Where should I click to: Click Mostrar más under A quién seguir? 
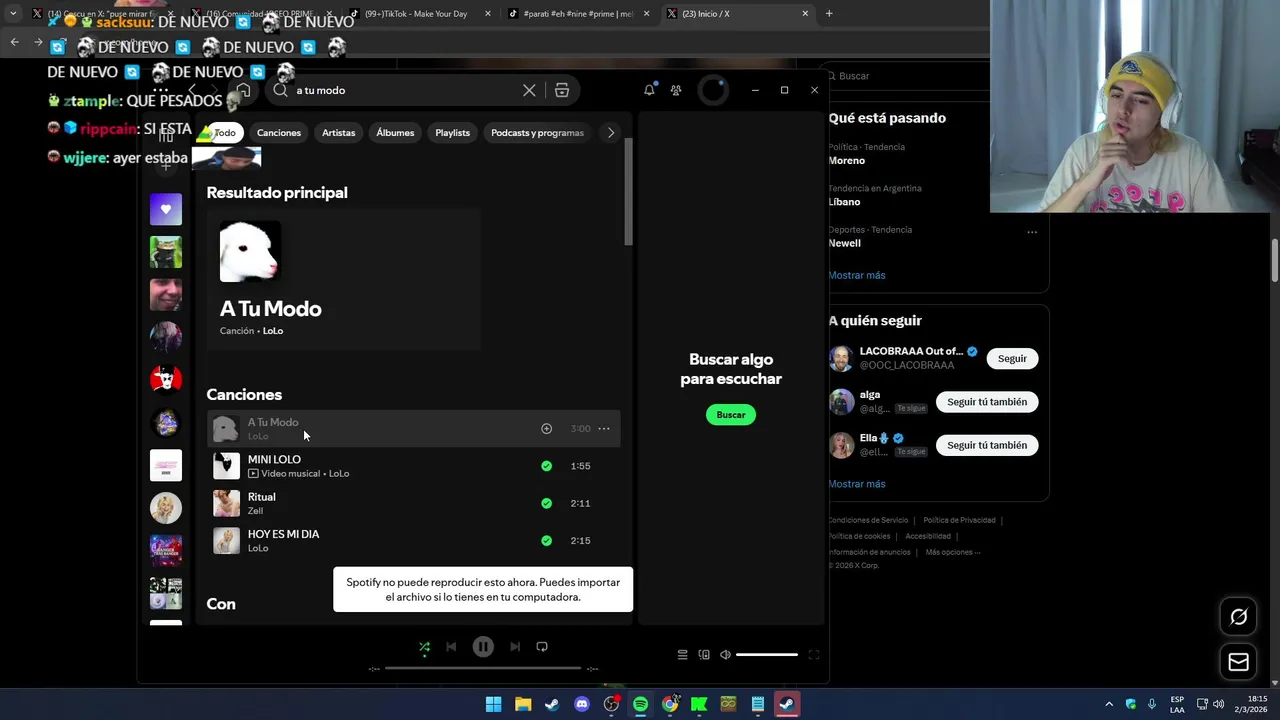857,484
